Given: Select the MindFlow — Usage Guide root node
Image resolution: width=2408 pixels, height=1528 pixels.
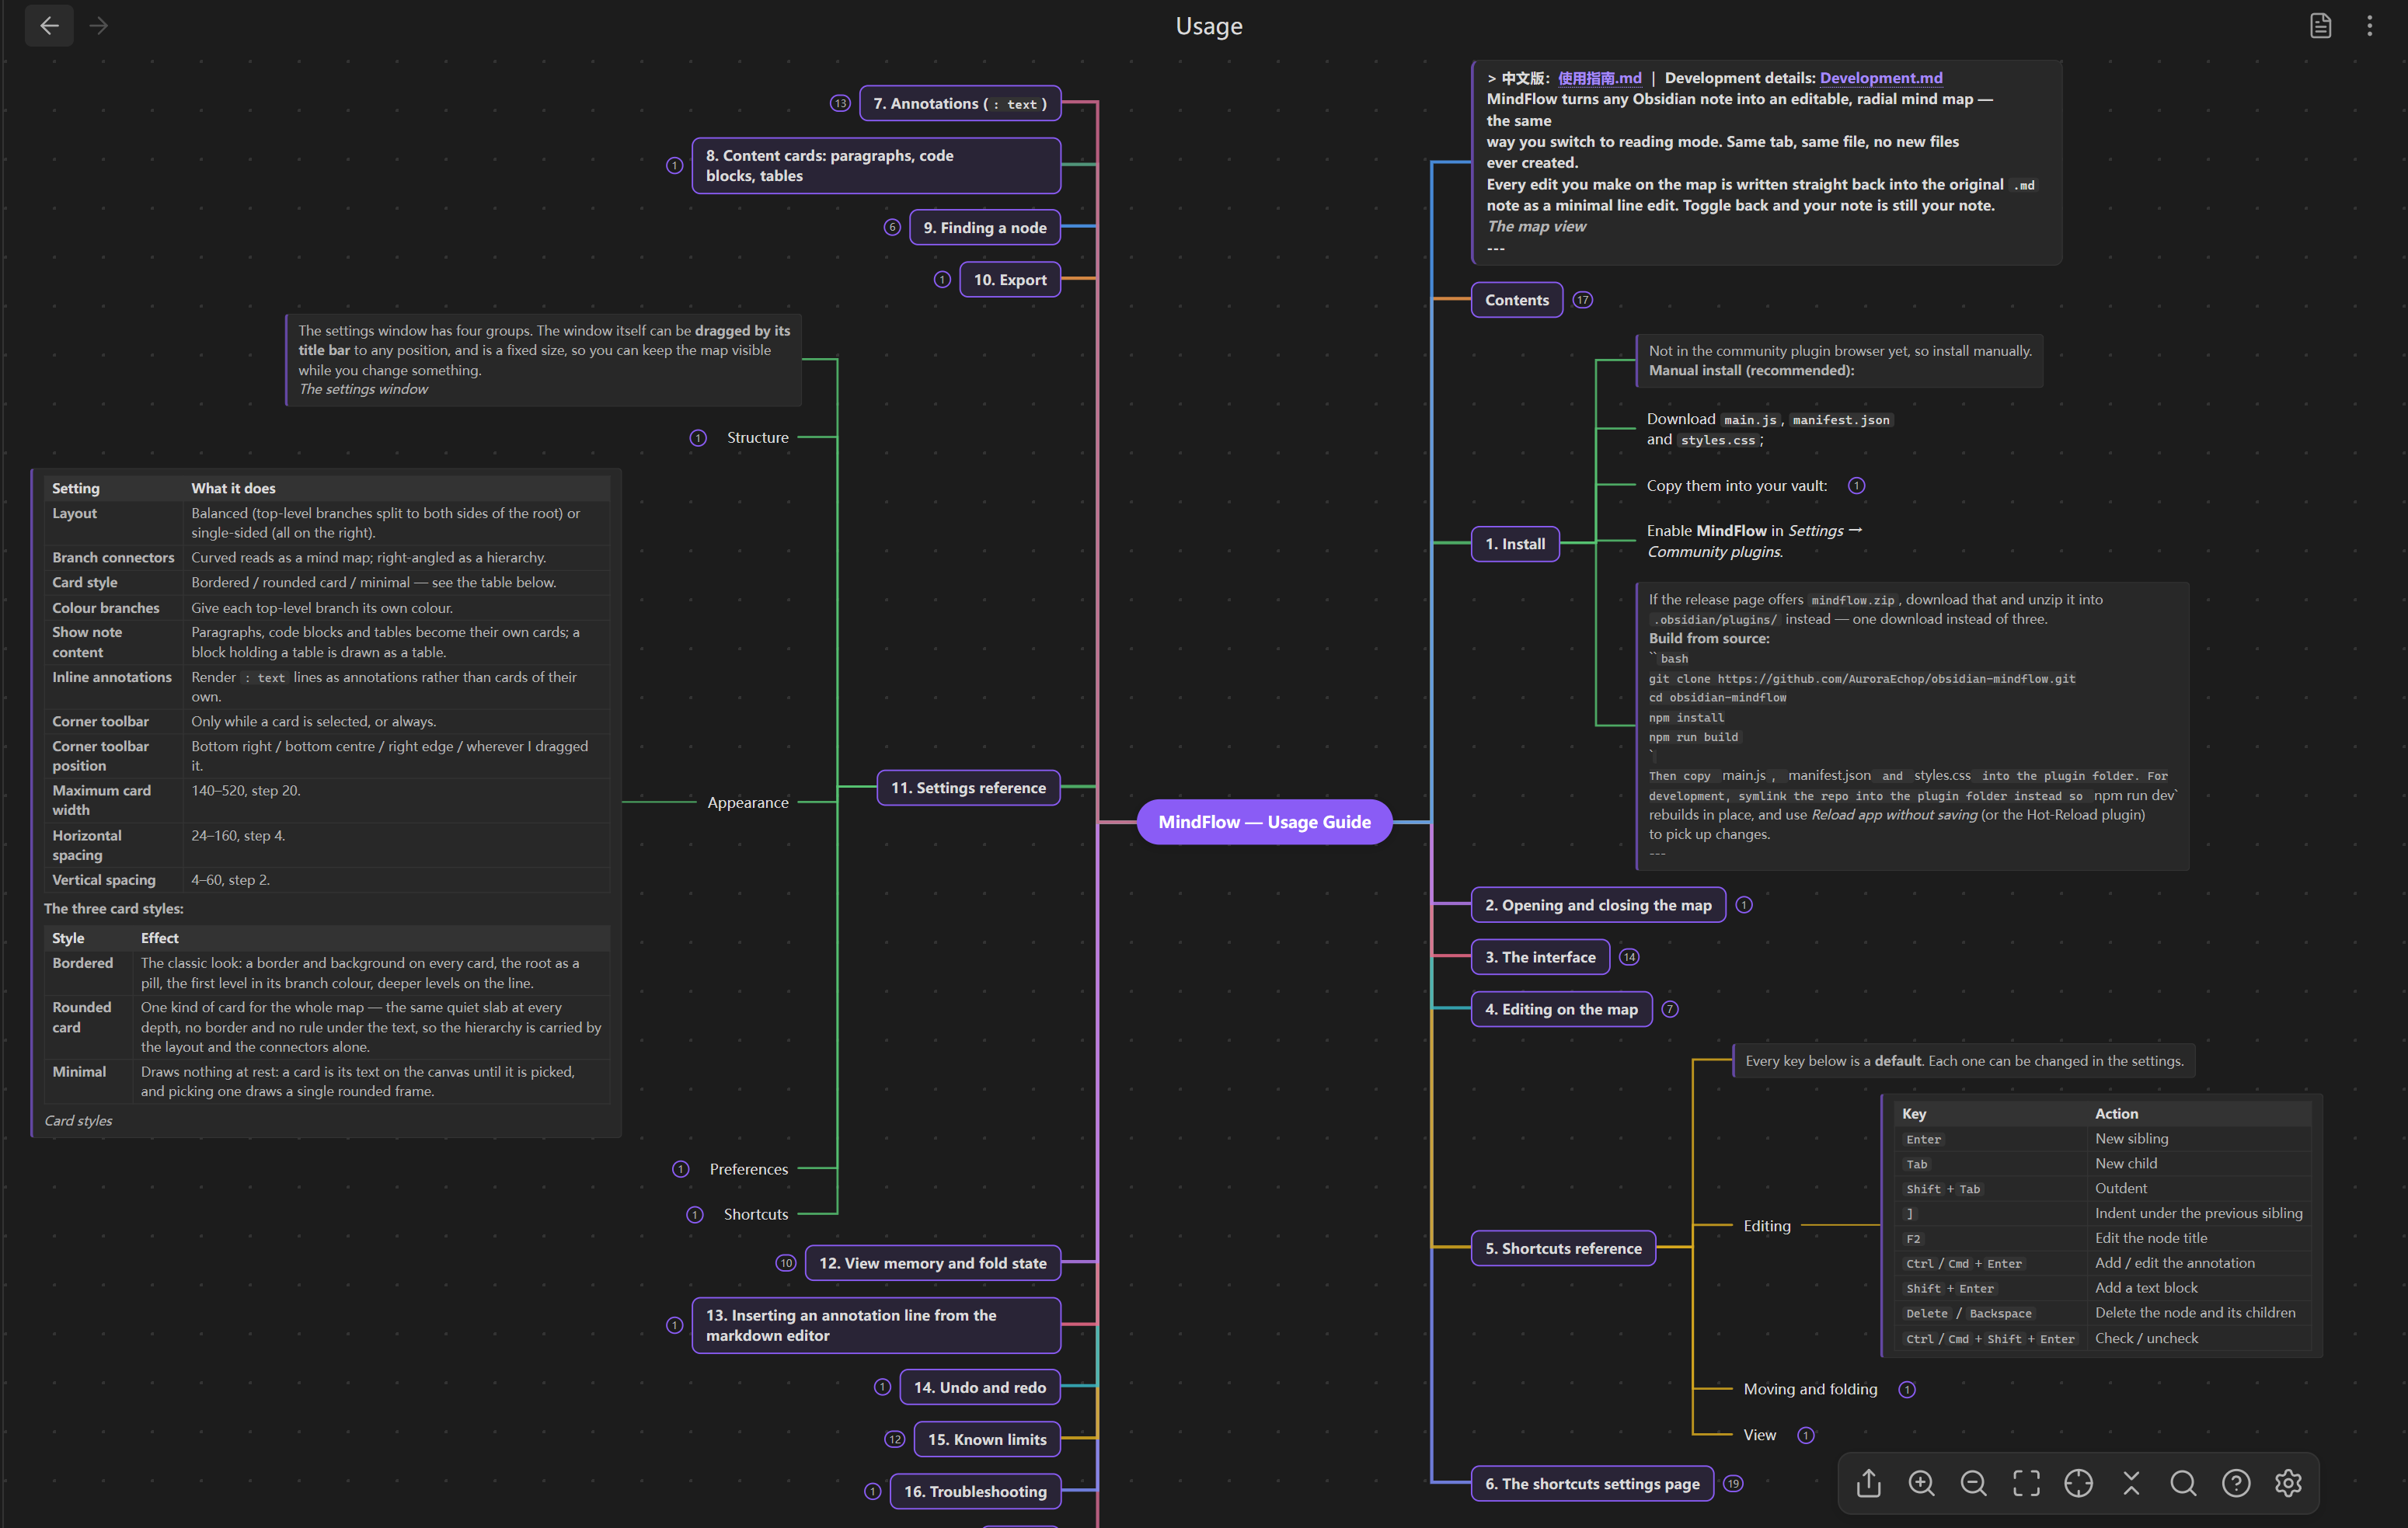Looking at the screenshot, I should pyautogui.click(x=1264, y=821).
